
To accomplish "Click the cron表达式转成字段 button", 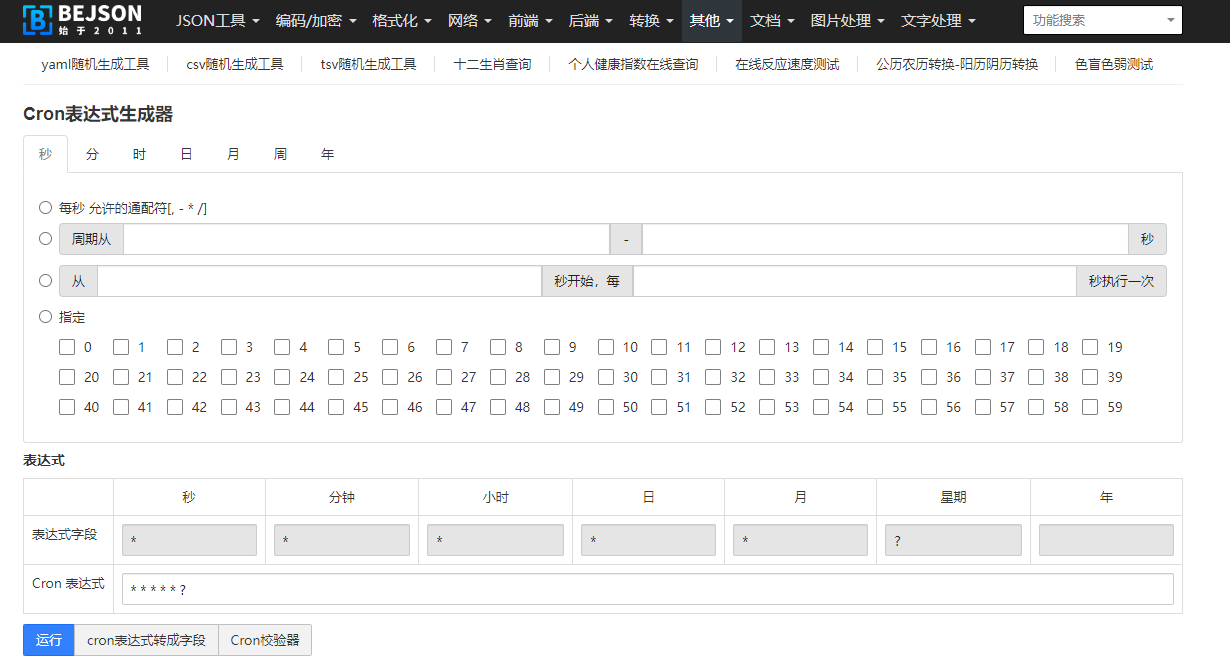I will click(x=146, y=640).
